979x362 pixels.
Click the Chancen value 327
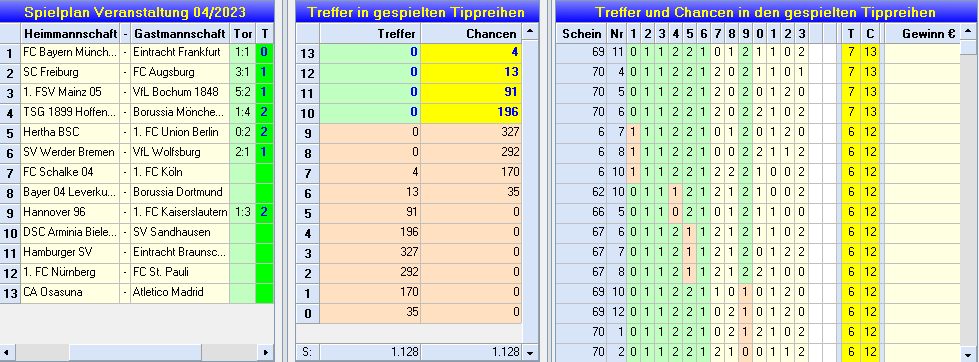471,133
